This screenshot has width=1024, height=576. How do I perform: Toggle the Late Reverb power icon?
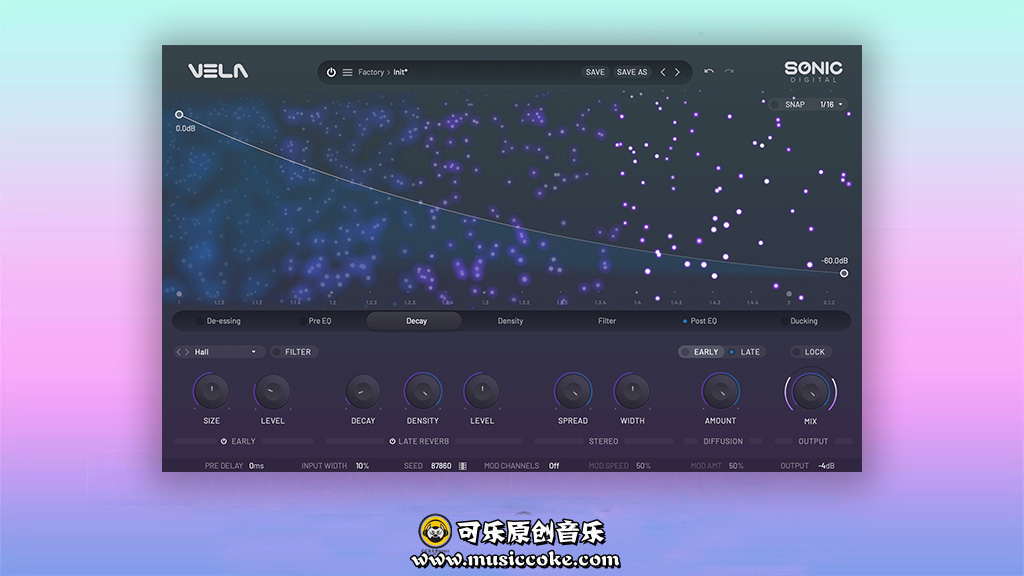[x=392, y=441]
